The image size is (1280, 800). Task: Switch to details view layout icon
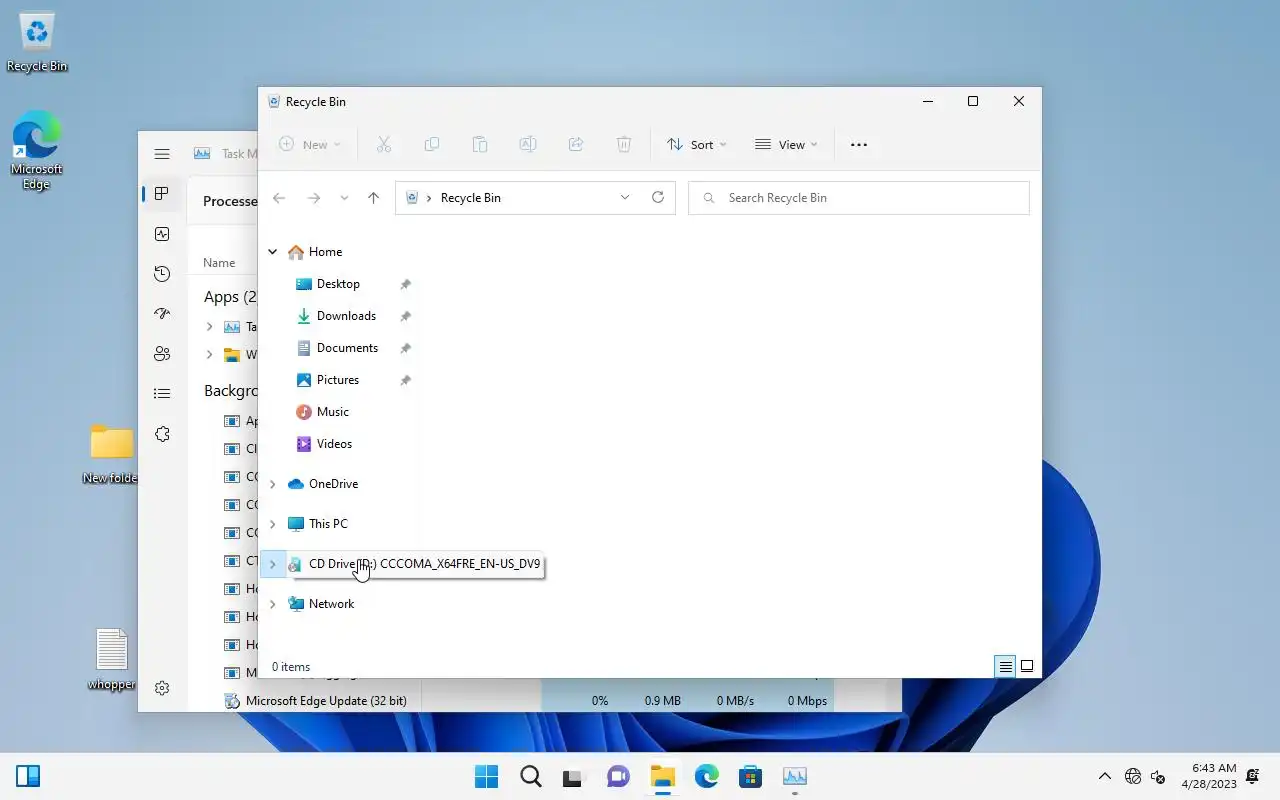click(x=1005, y=666)
